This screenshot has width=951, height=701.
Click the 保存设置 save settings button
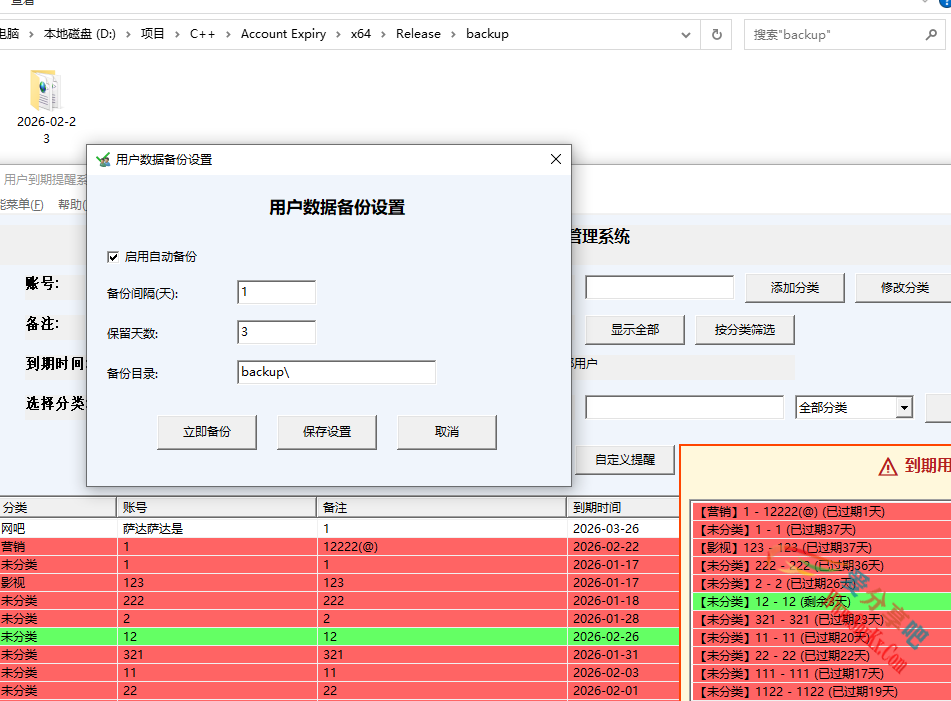point(327,432)
